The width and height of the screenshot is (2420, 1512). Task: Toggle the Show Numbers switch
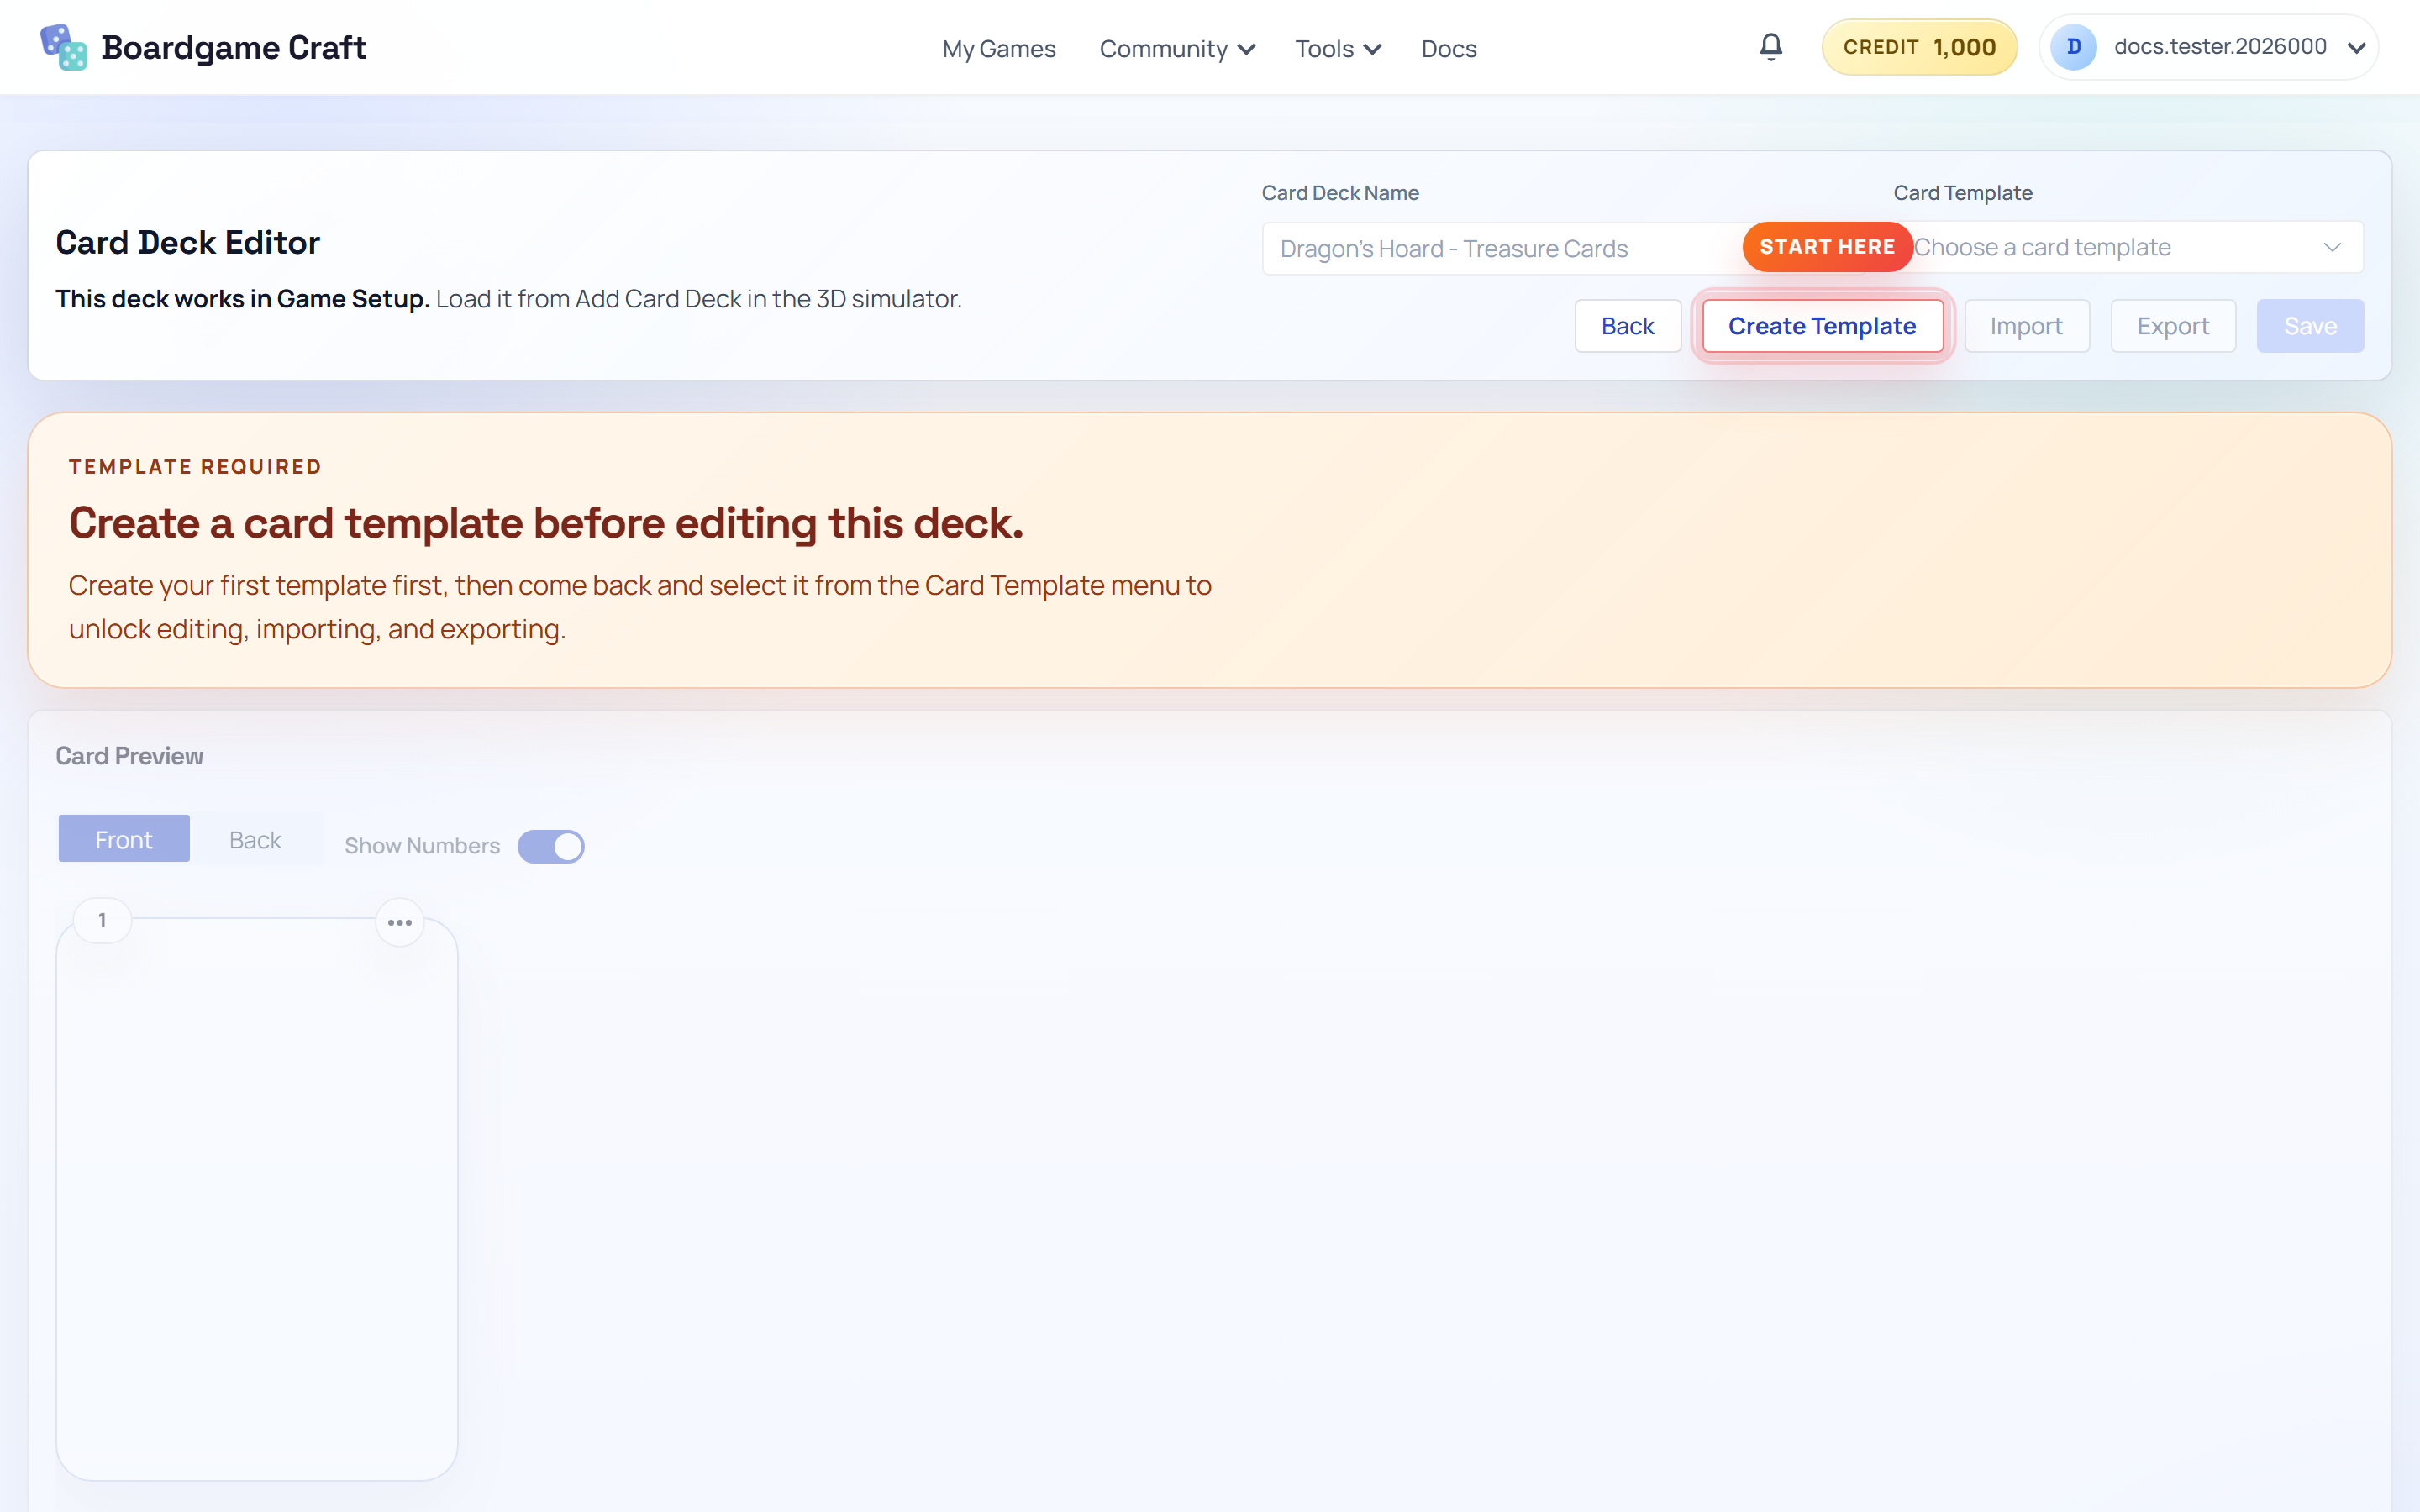[x=551, y=846]
